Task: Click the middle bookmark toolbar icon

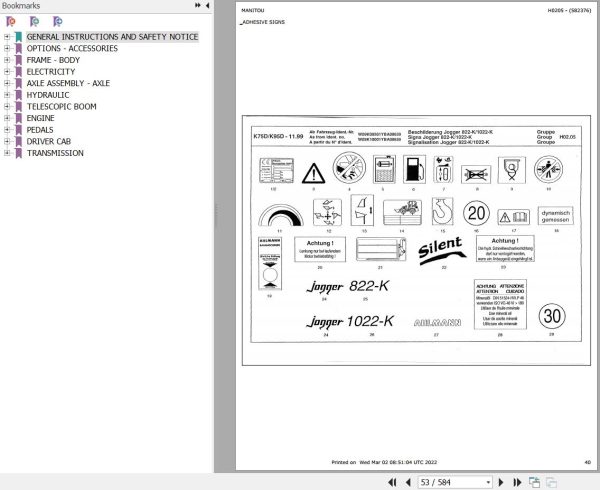Action: click(x=34, y=21)
